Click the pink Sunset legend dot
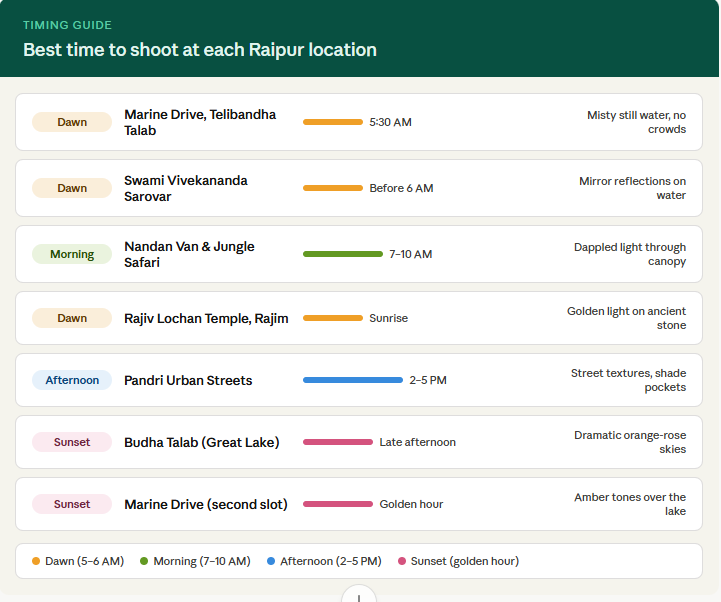 [401, 561]
